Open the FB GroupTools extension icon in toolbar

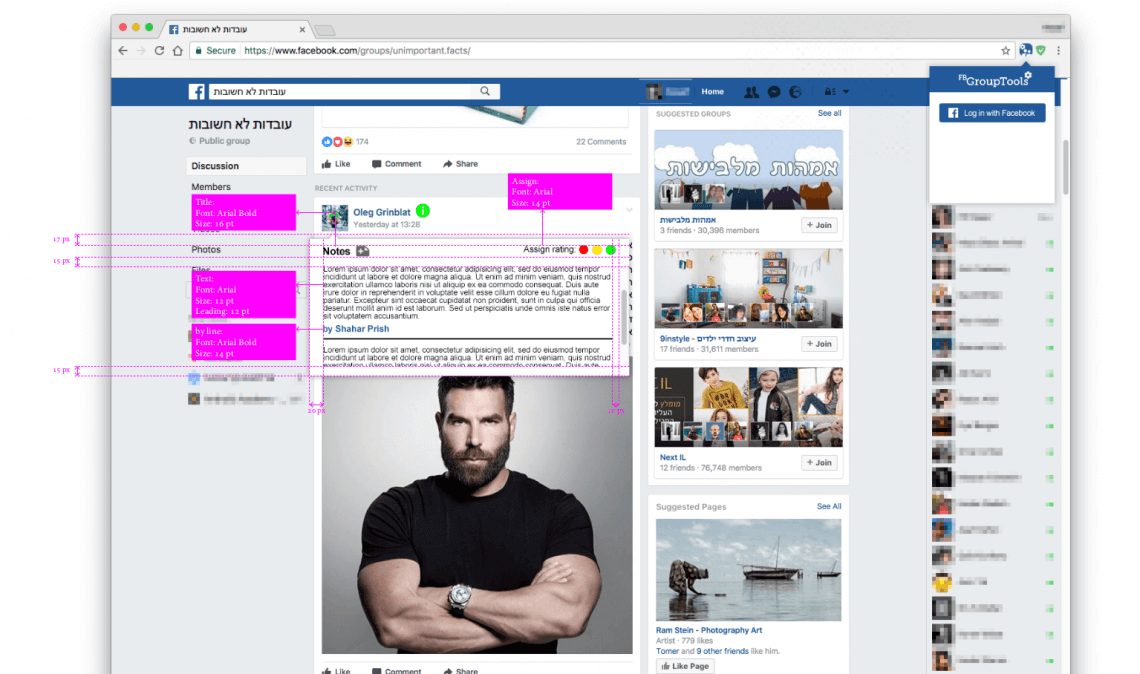[1025, 50]
